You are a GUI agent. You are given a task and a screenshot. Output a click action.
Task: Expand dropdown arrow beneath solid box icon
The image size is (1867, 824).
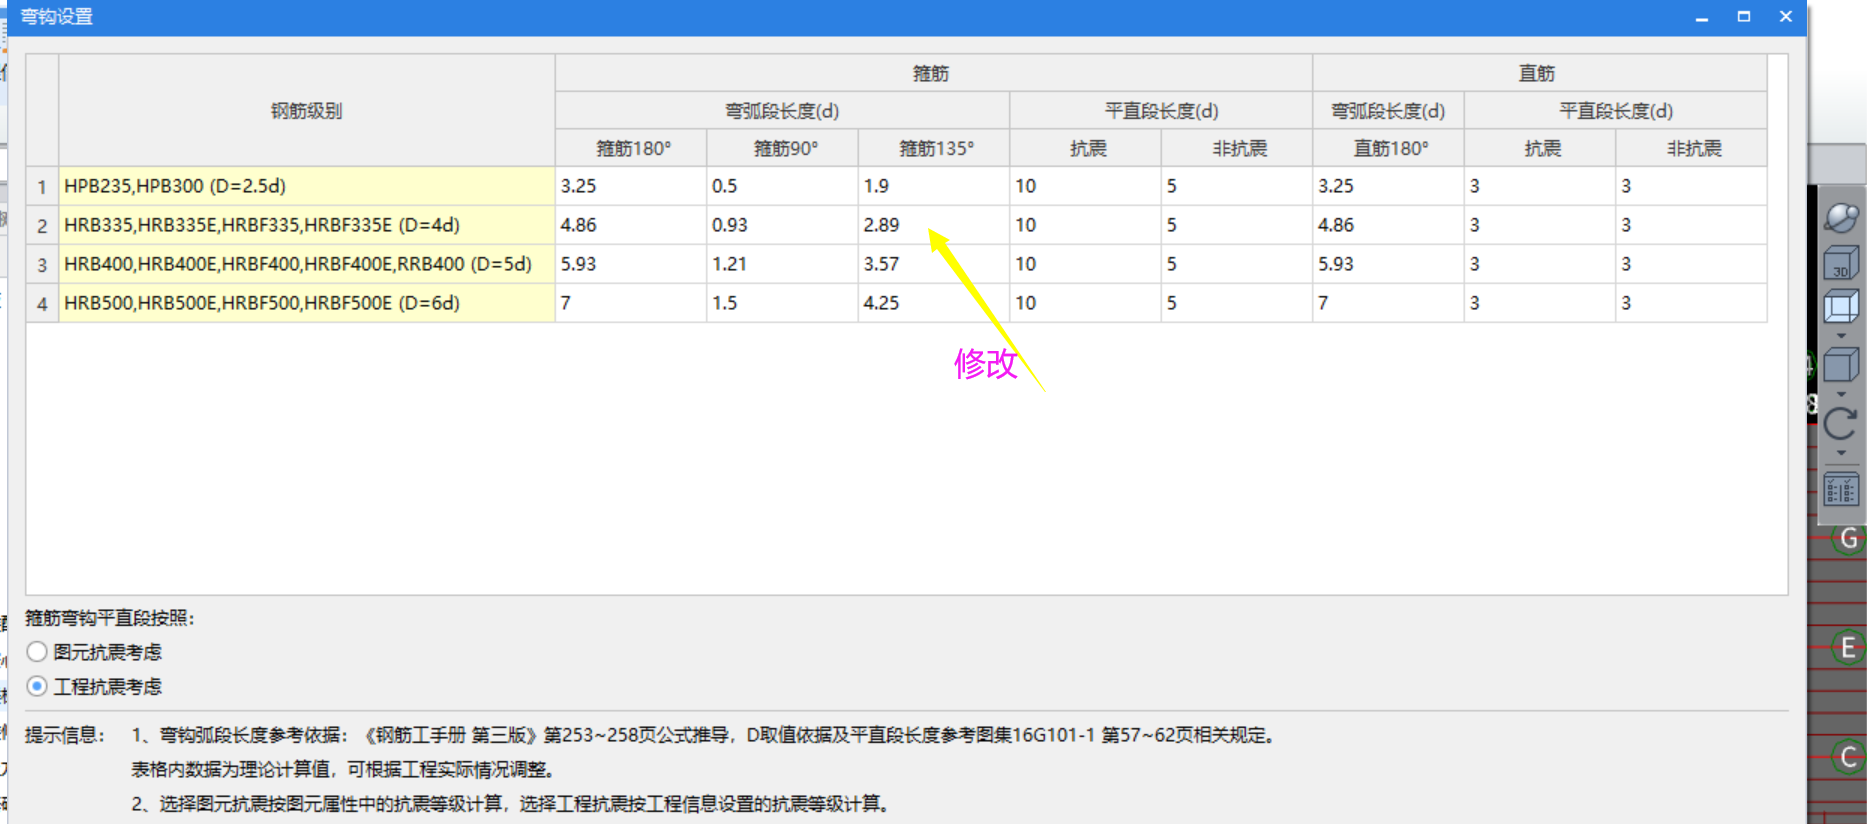1841,394
